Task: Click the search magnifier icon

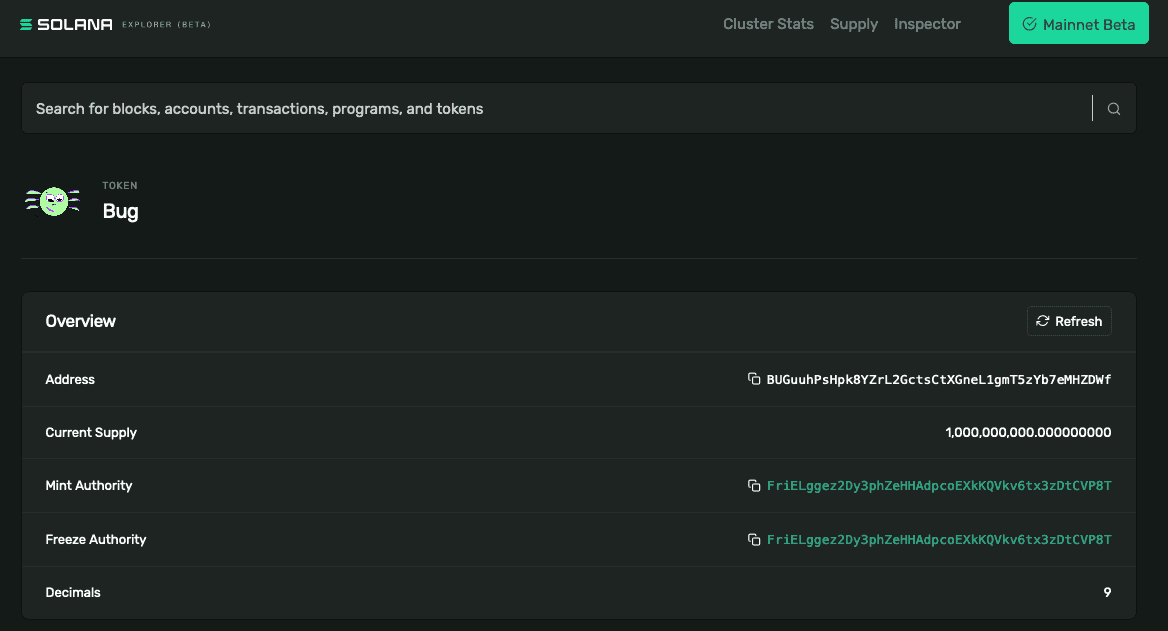Action: 1114,109
